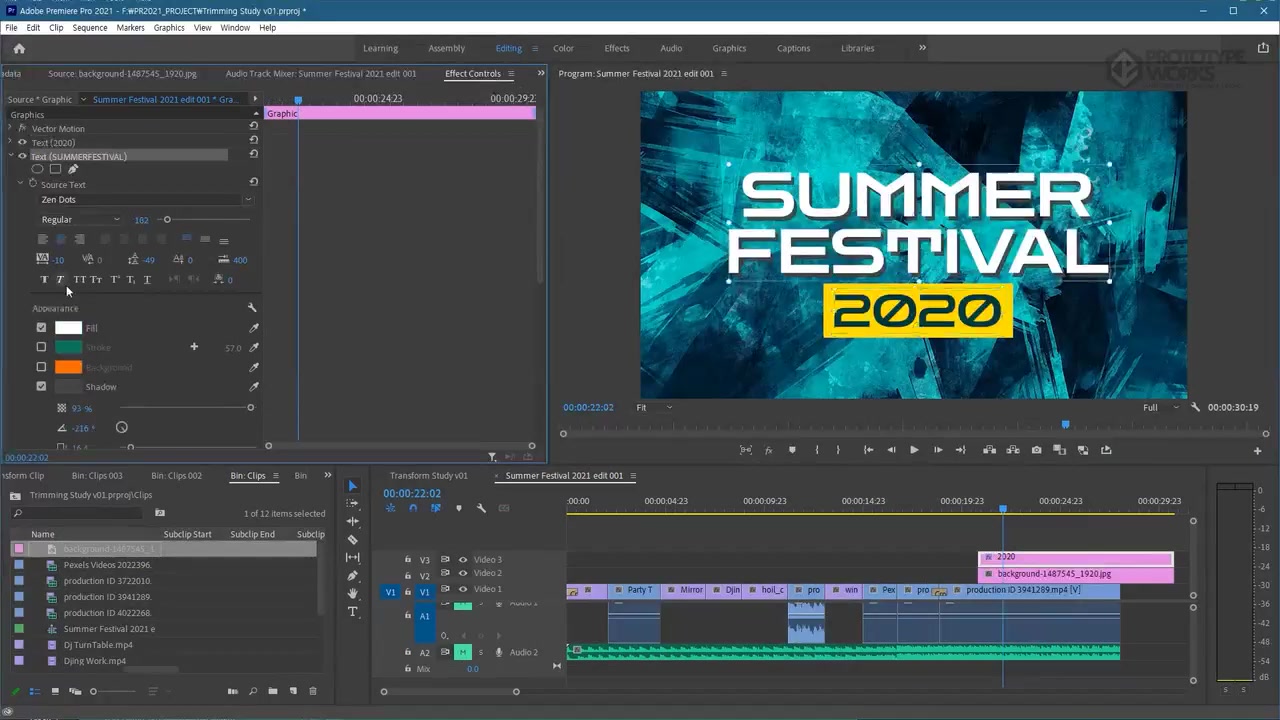Select the Razor tool in the timeline toolbar
1280x720 pixels.
pyautogui.click(x=352, y=540)
